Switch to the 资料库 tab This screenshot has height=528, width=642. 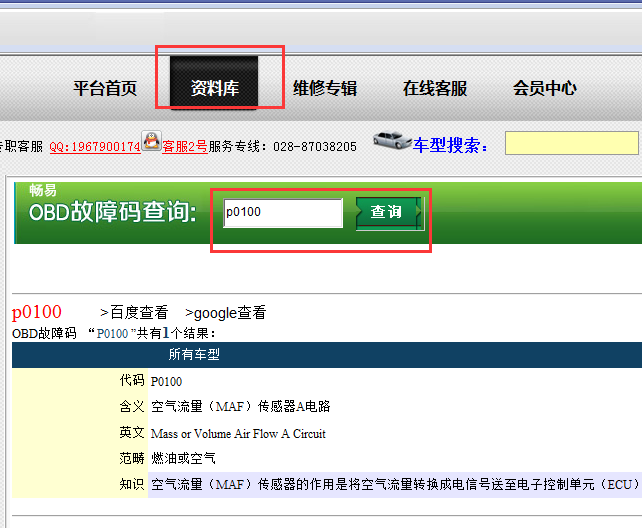click(214, 82)
